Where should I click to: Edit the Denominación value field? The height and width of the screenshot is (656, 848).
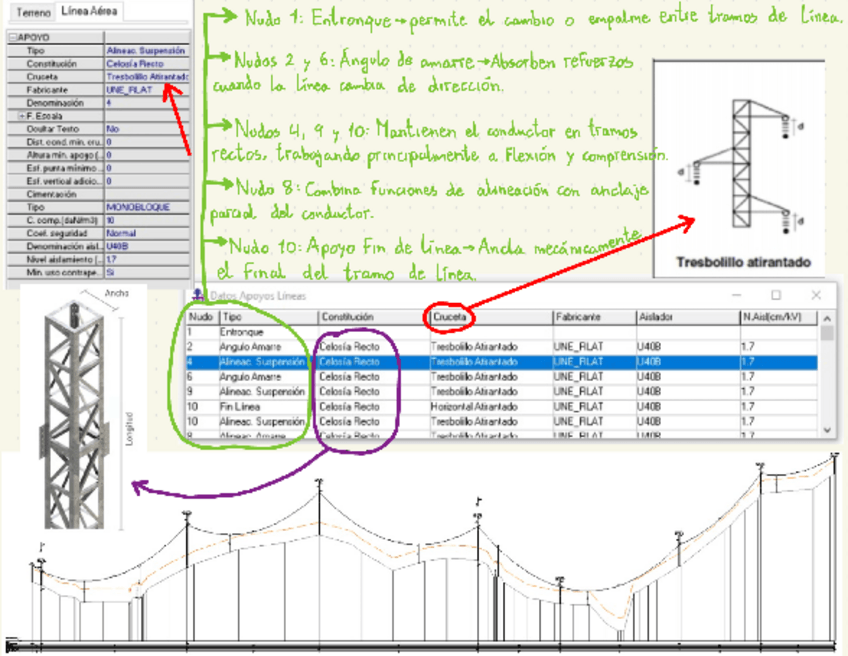coord(147,103)
